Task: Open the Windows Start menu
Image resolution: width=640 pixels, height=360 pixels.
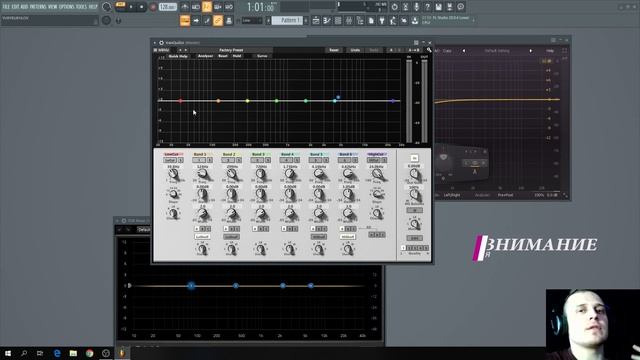Action: pyautogui.click(x=8, y=353)
